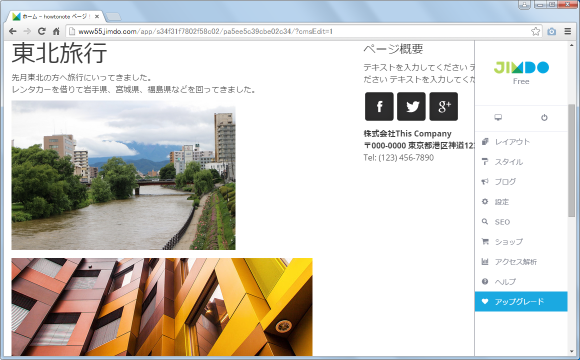
Task: Click the Google Plus icon
Action: pos(444,107)
